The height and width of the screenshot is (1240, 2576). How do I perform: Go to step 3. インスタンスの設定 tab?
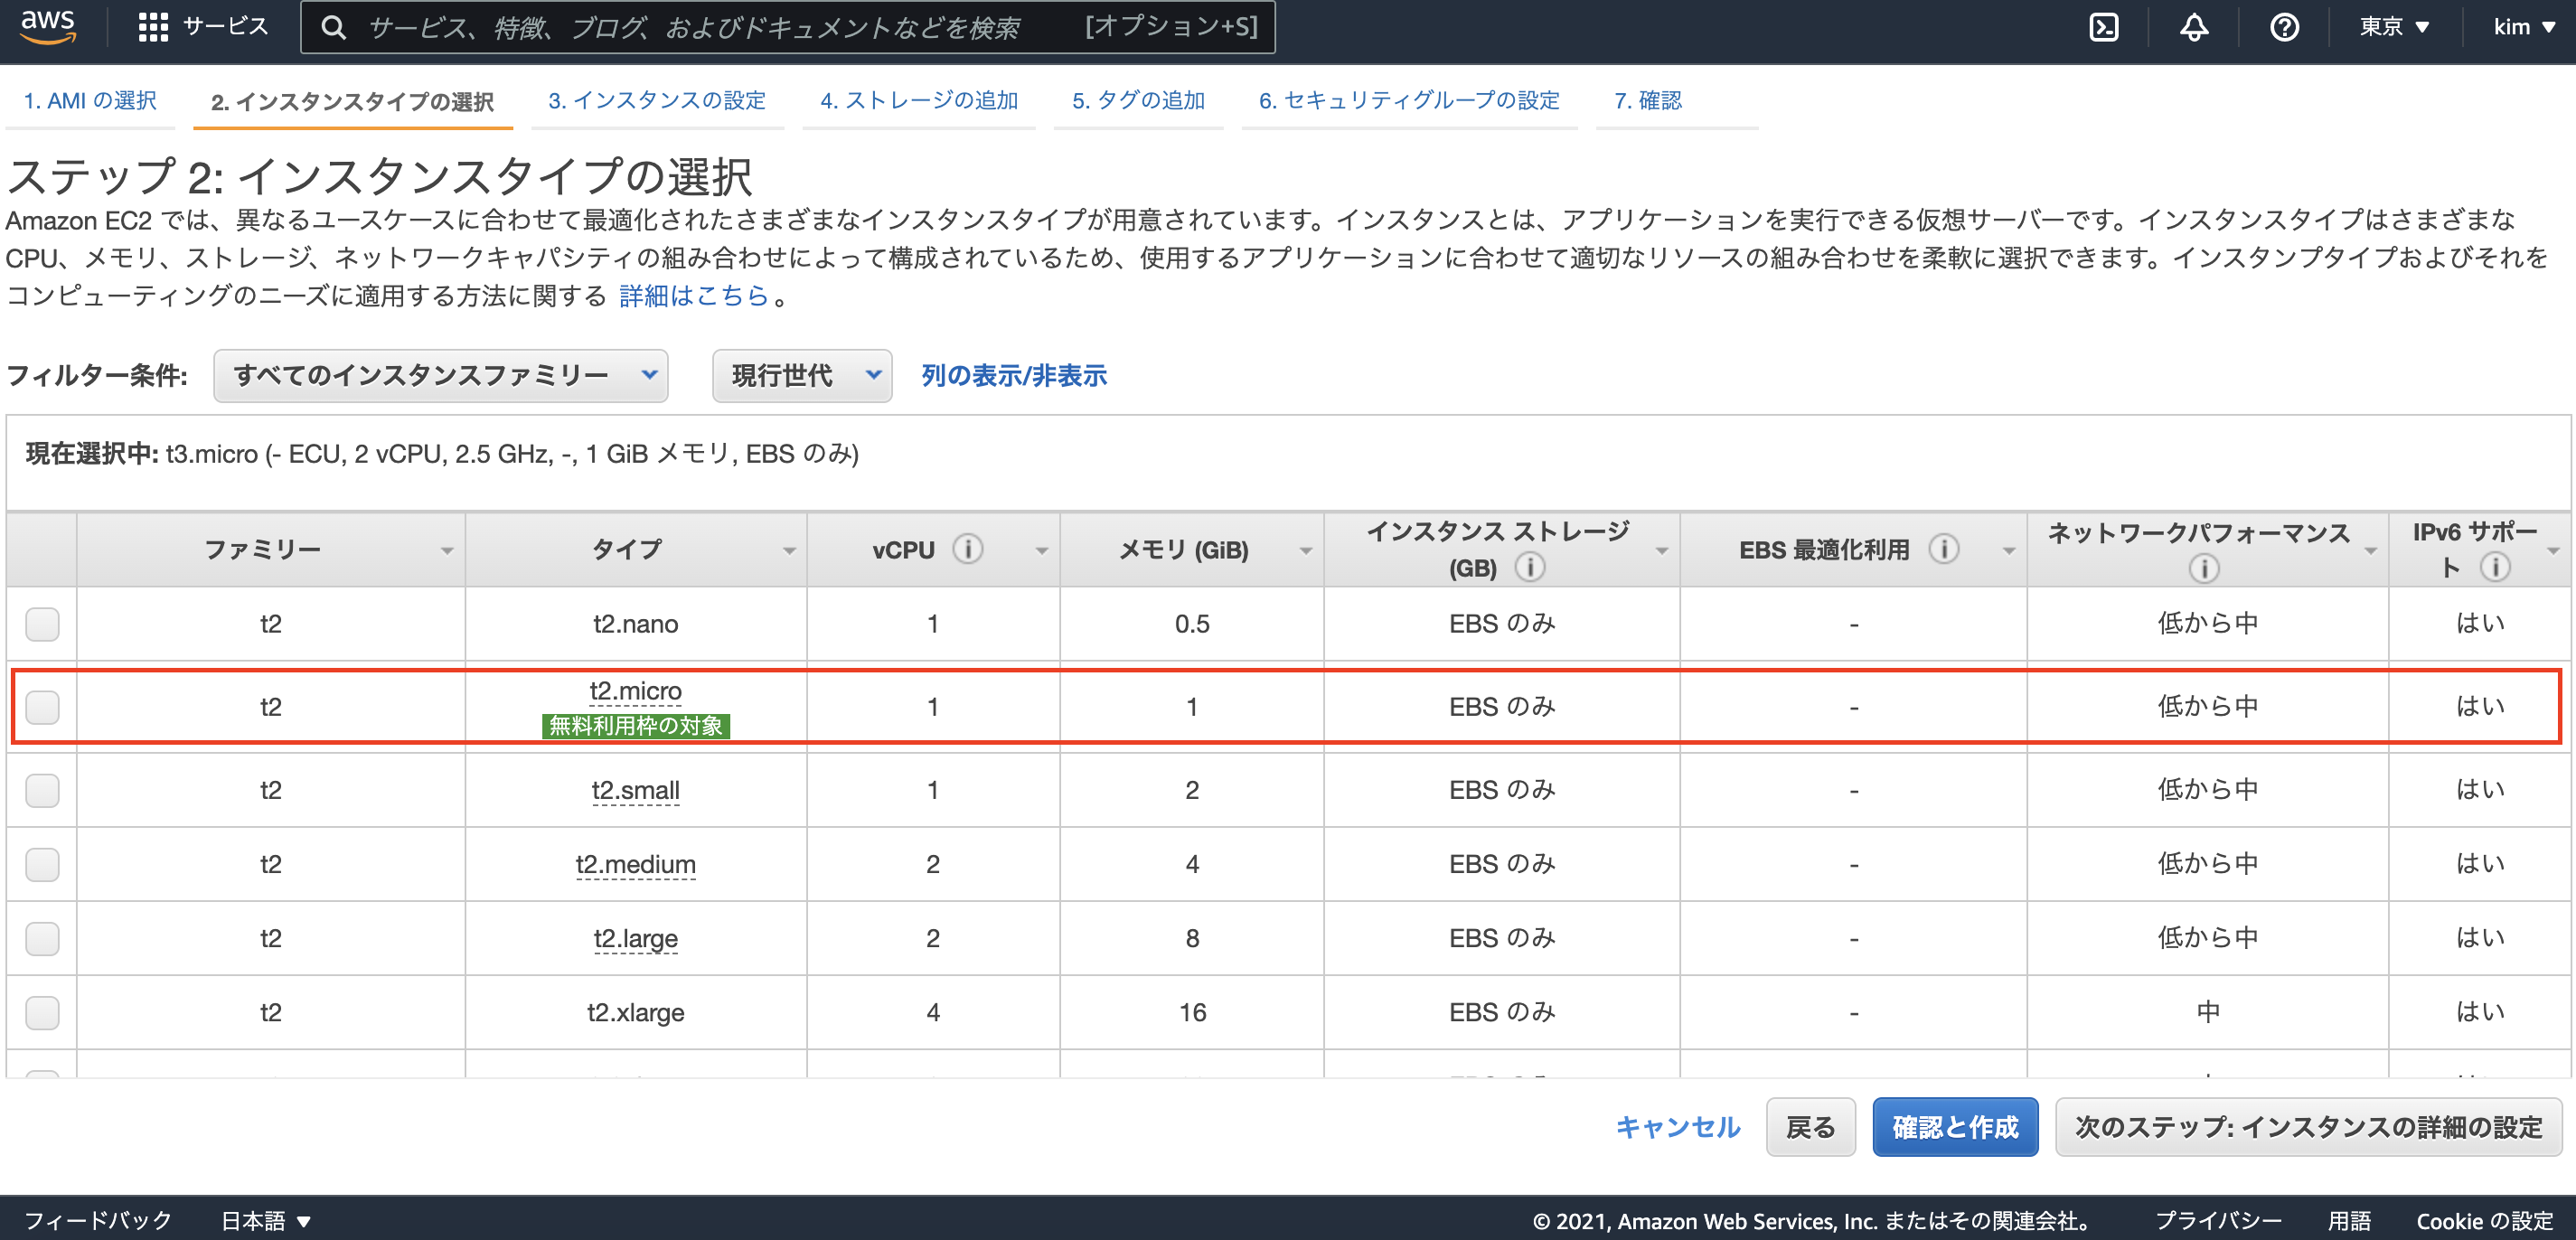click(x=657, y=101)
